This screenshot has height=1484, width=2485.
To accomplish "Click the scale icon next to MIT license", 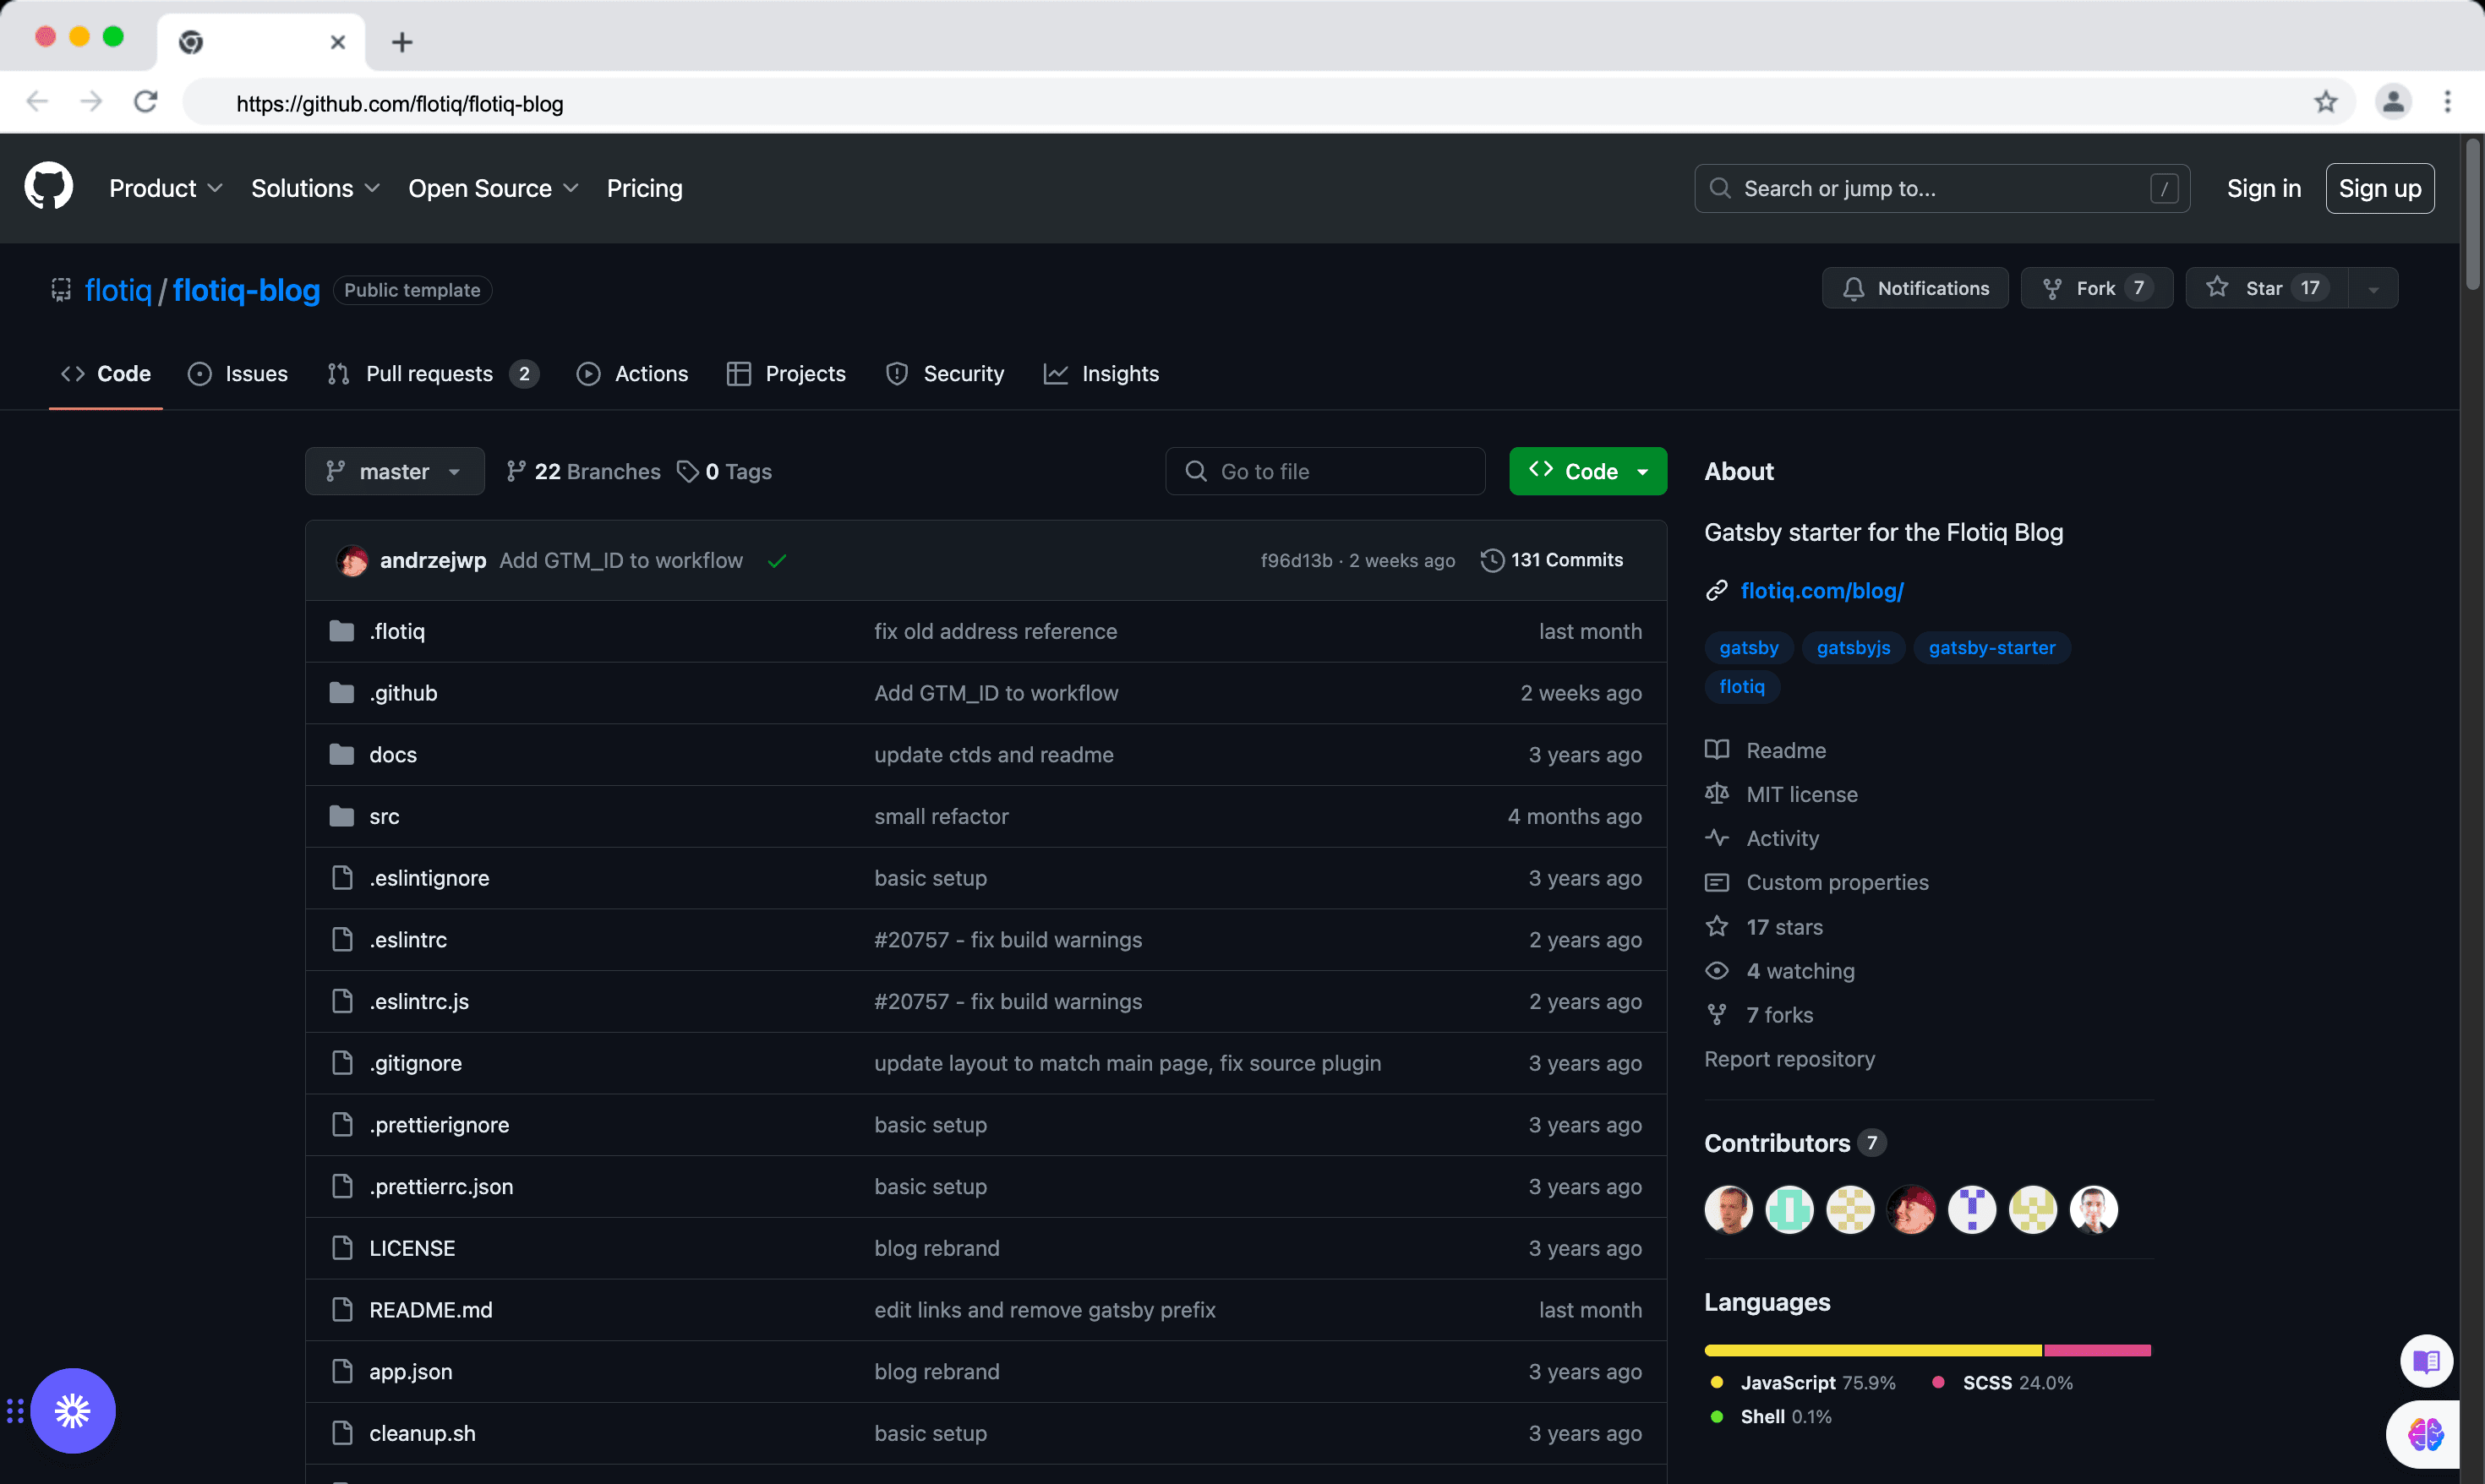I will (x=1717, y=794).
